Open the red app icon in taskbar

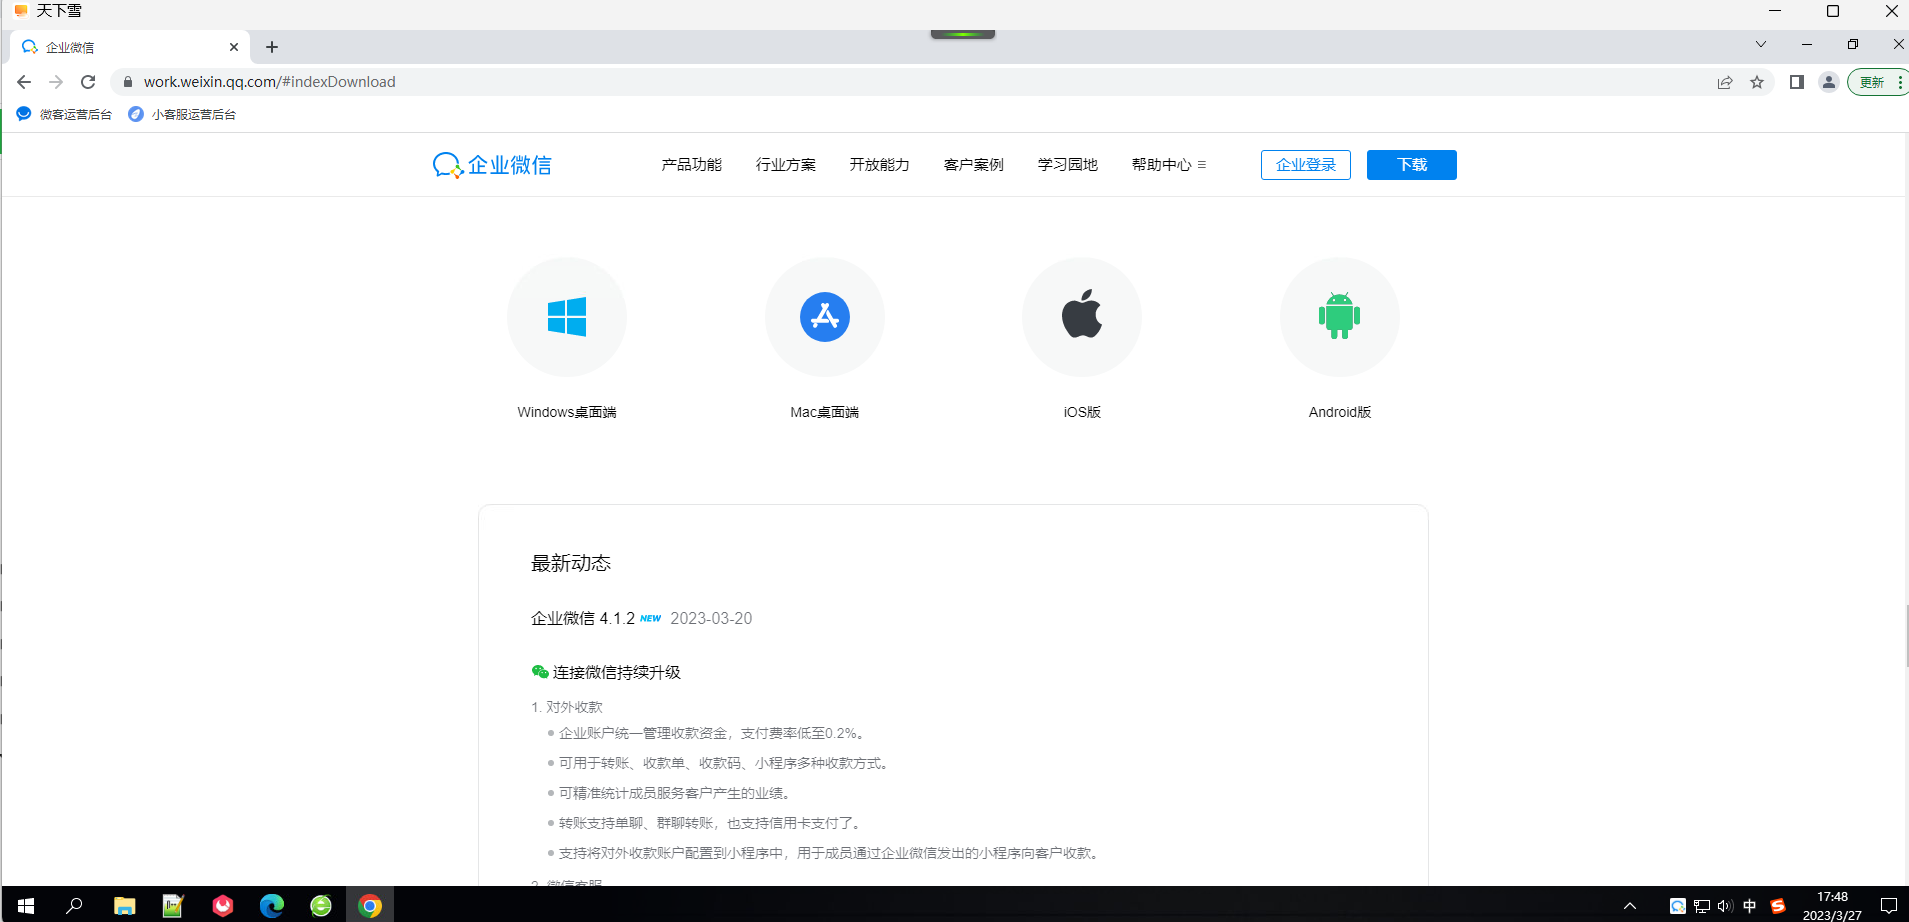[x=223, y=906]
